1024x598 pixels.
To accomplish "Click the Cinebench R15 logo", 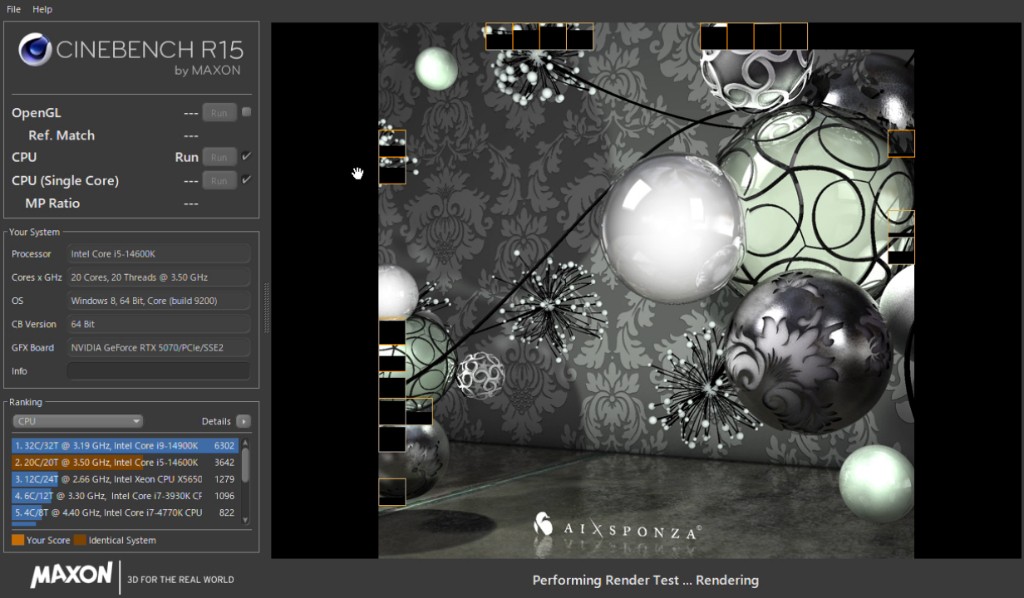I will tap(131, 55).
